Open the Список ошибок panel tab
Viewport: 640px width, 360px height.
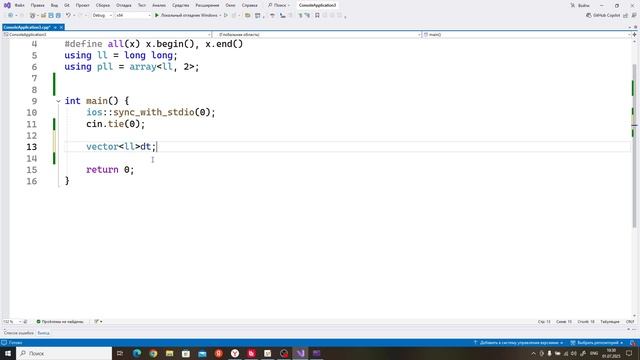tap(19, 333)
